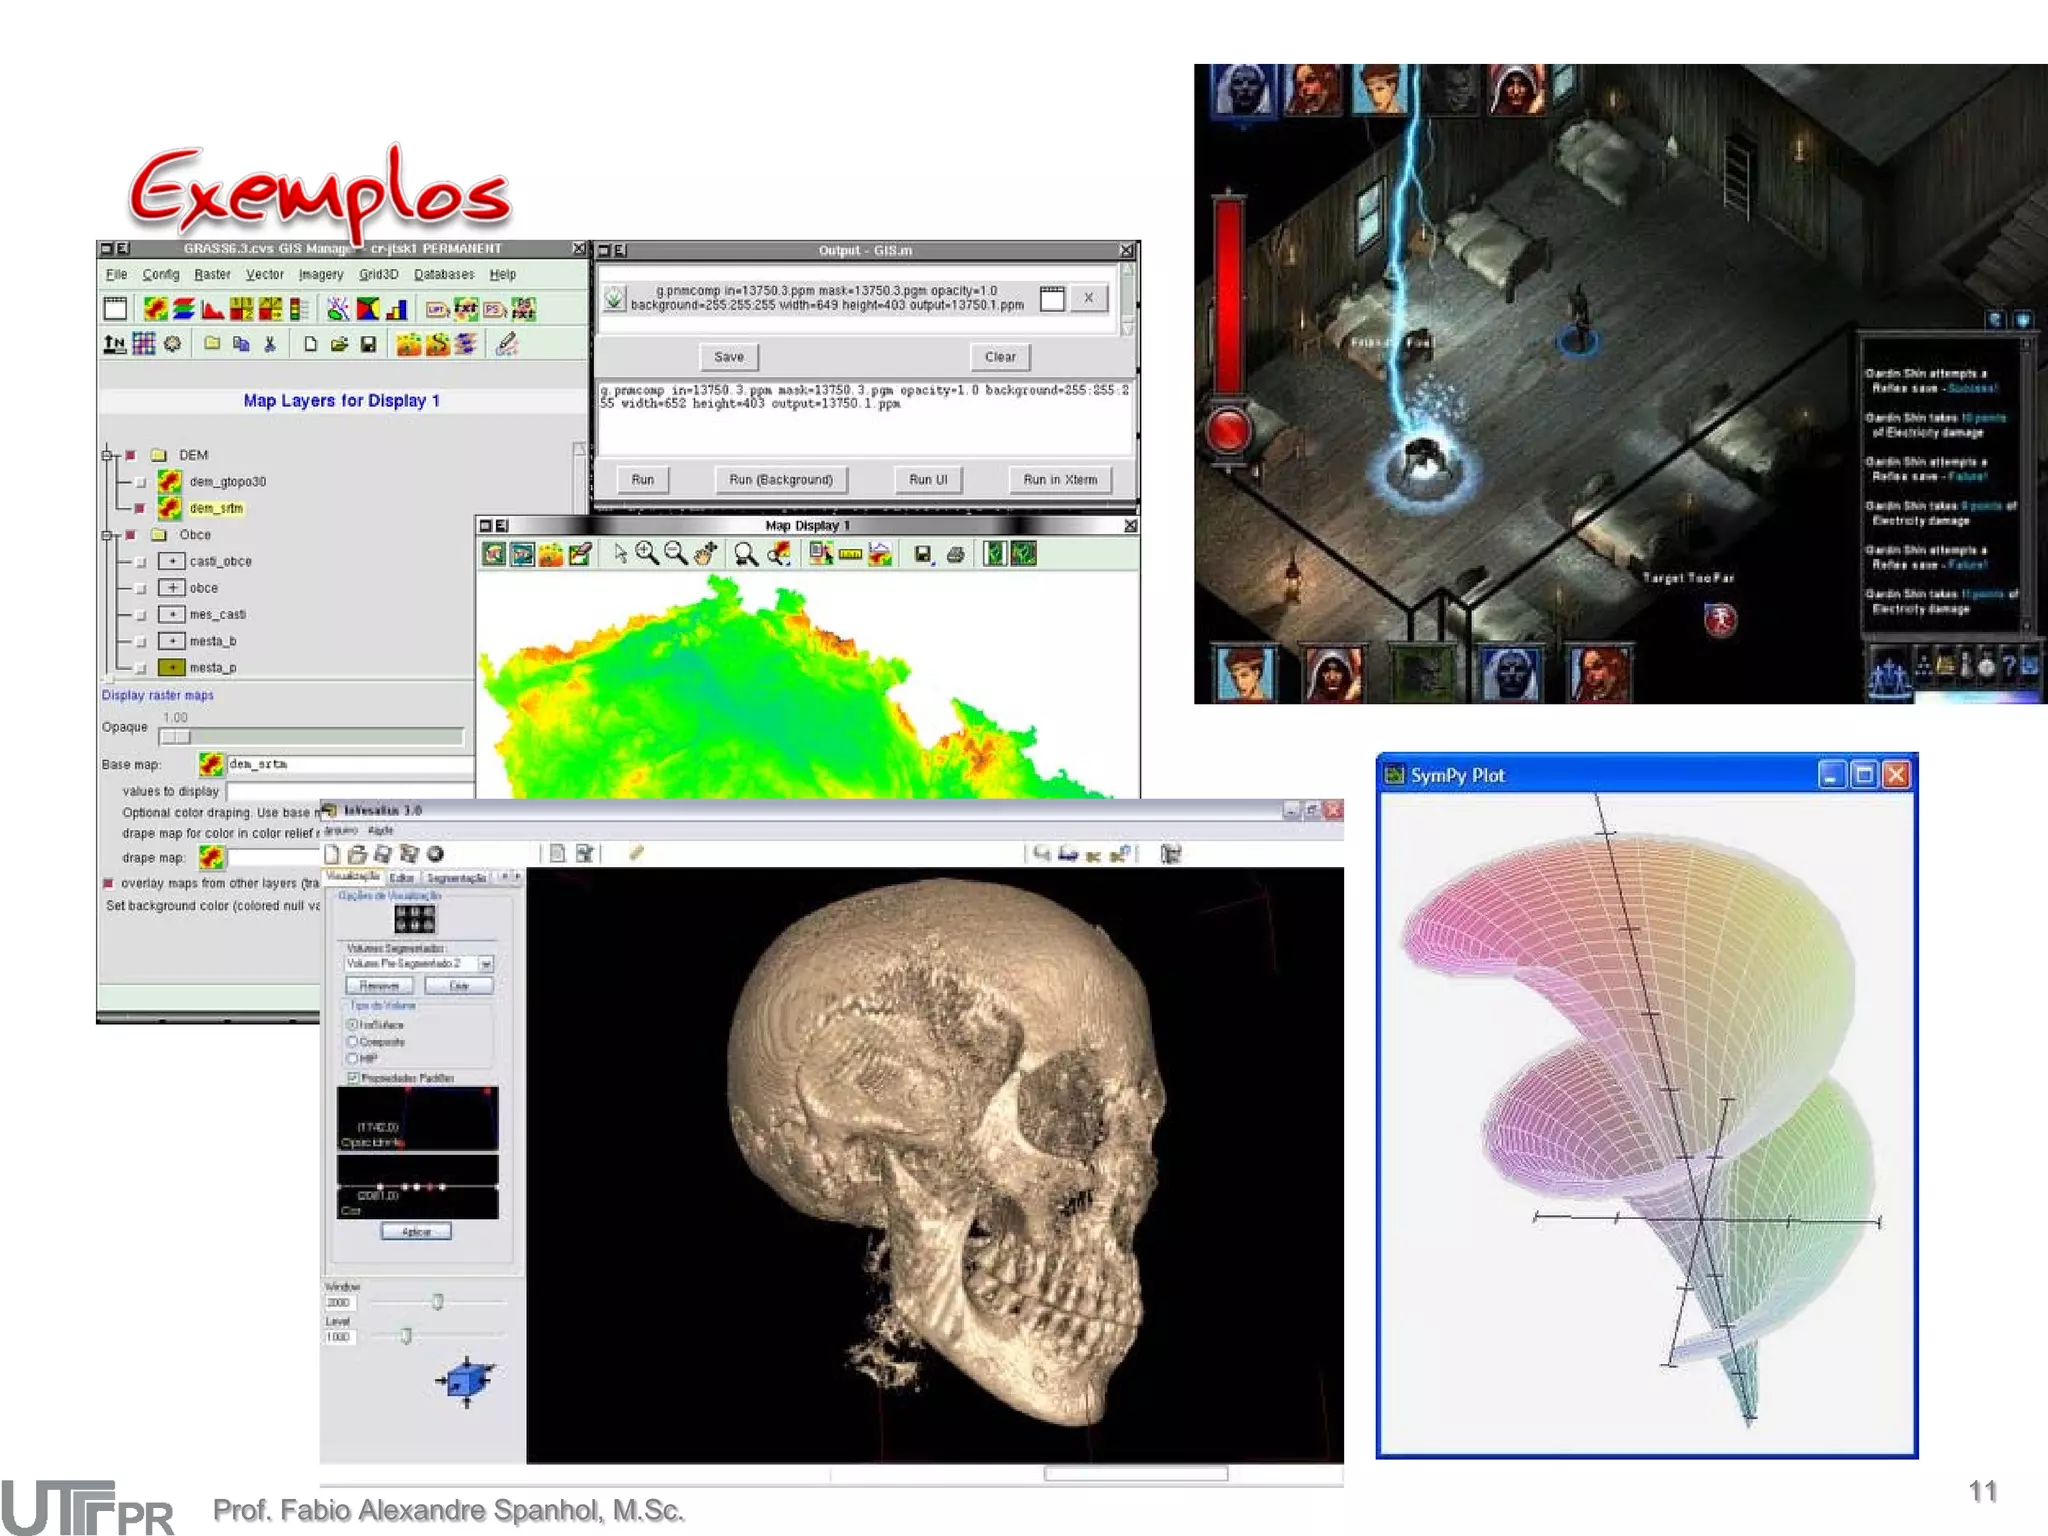2048x1536 pixels.
Task: Click the Run (Background) button
Action: [781, 480]
